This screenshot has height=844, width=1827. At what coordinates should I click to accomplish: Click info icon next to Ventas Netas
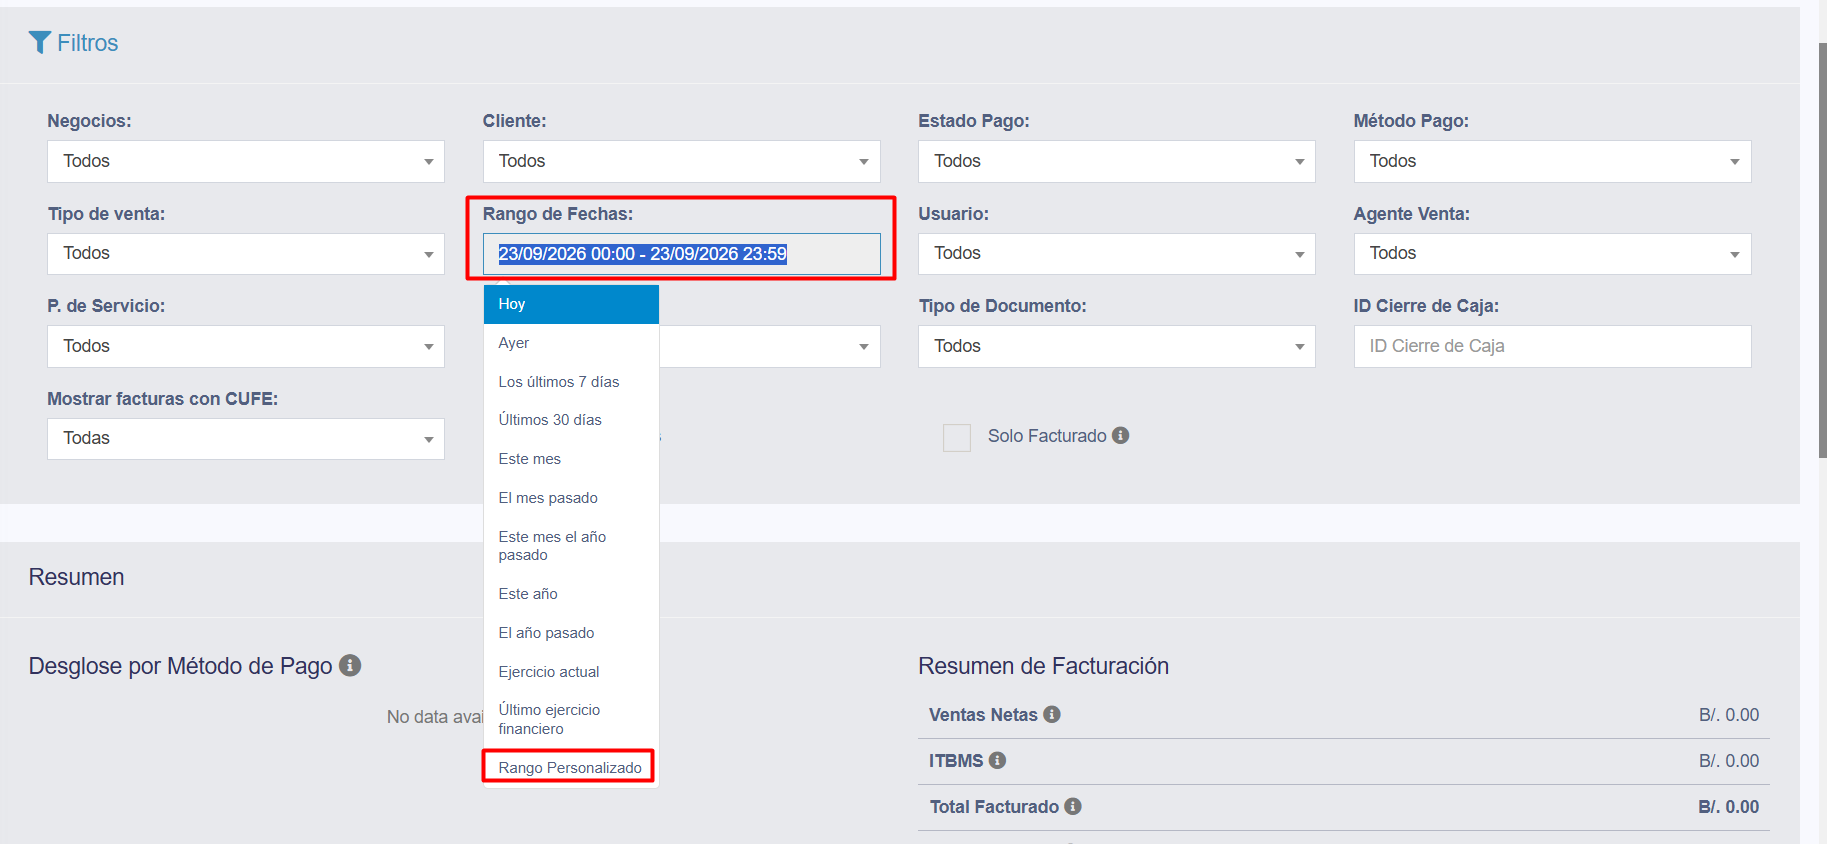point(1052,714)
